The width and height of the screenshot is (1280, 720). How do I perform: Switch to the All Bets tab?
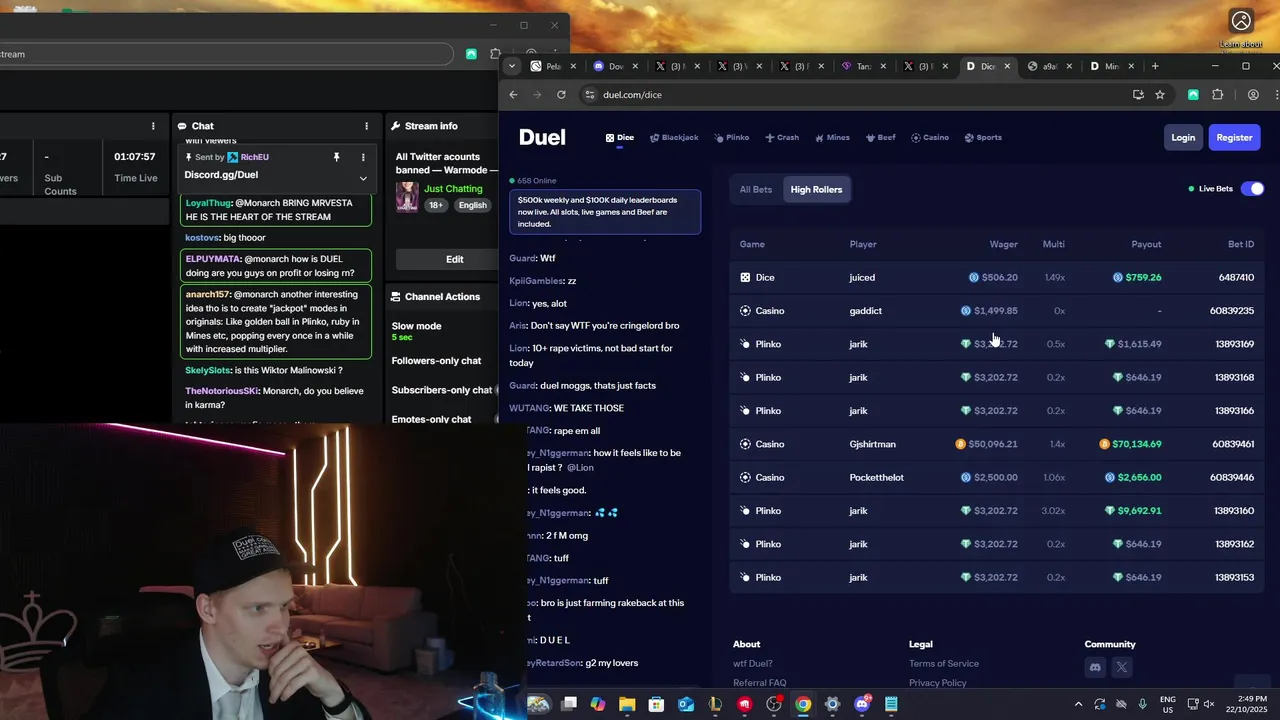[x=756, y=189]
